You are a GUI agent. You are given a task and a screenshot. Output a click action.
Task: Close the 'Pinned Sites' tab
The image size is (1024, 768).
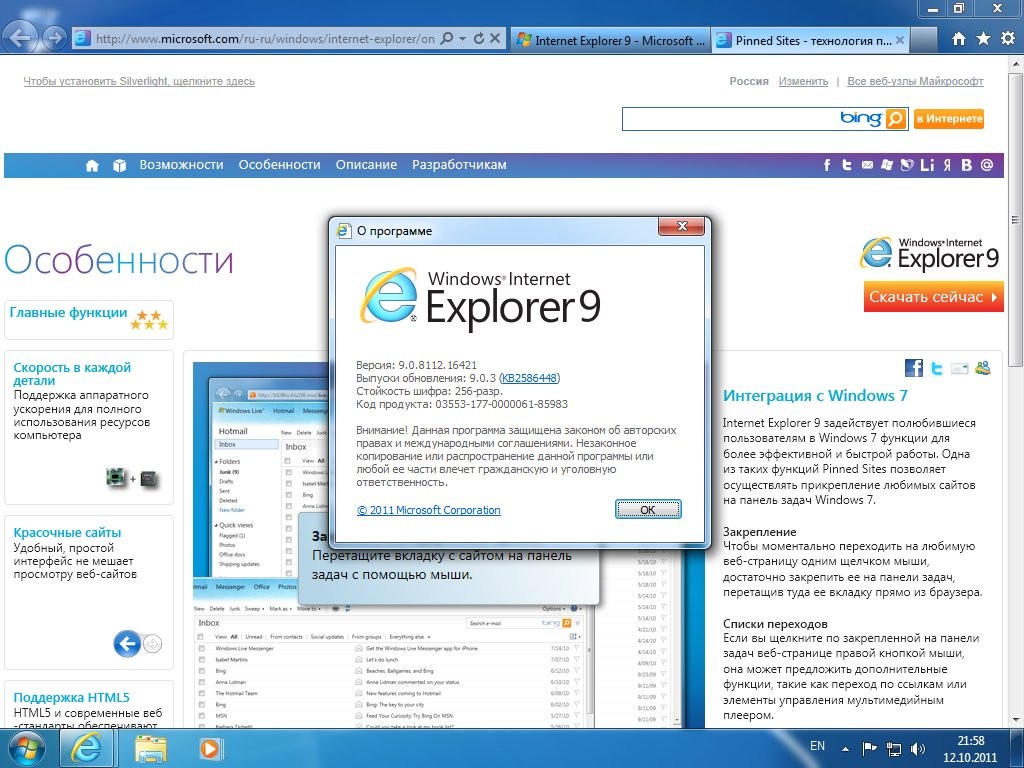[900, 40]
